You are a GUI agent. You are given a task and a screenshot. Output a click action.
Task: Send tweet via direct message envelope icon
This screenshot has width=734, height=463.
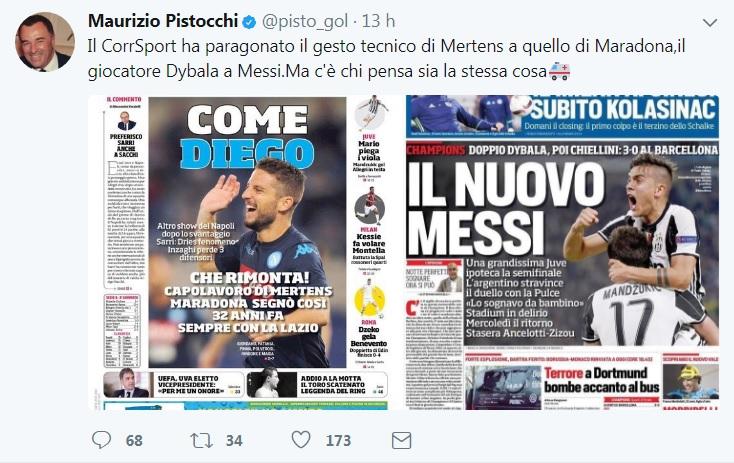[401, 441]
